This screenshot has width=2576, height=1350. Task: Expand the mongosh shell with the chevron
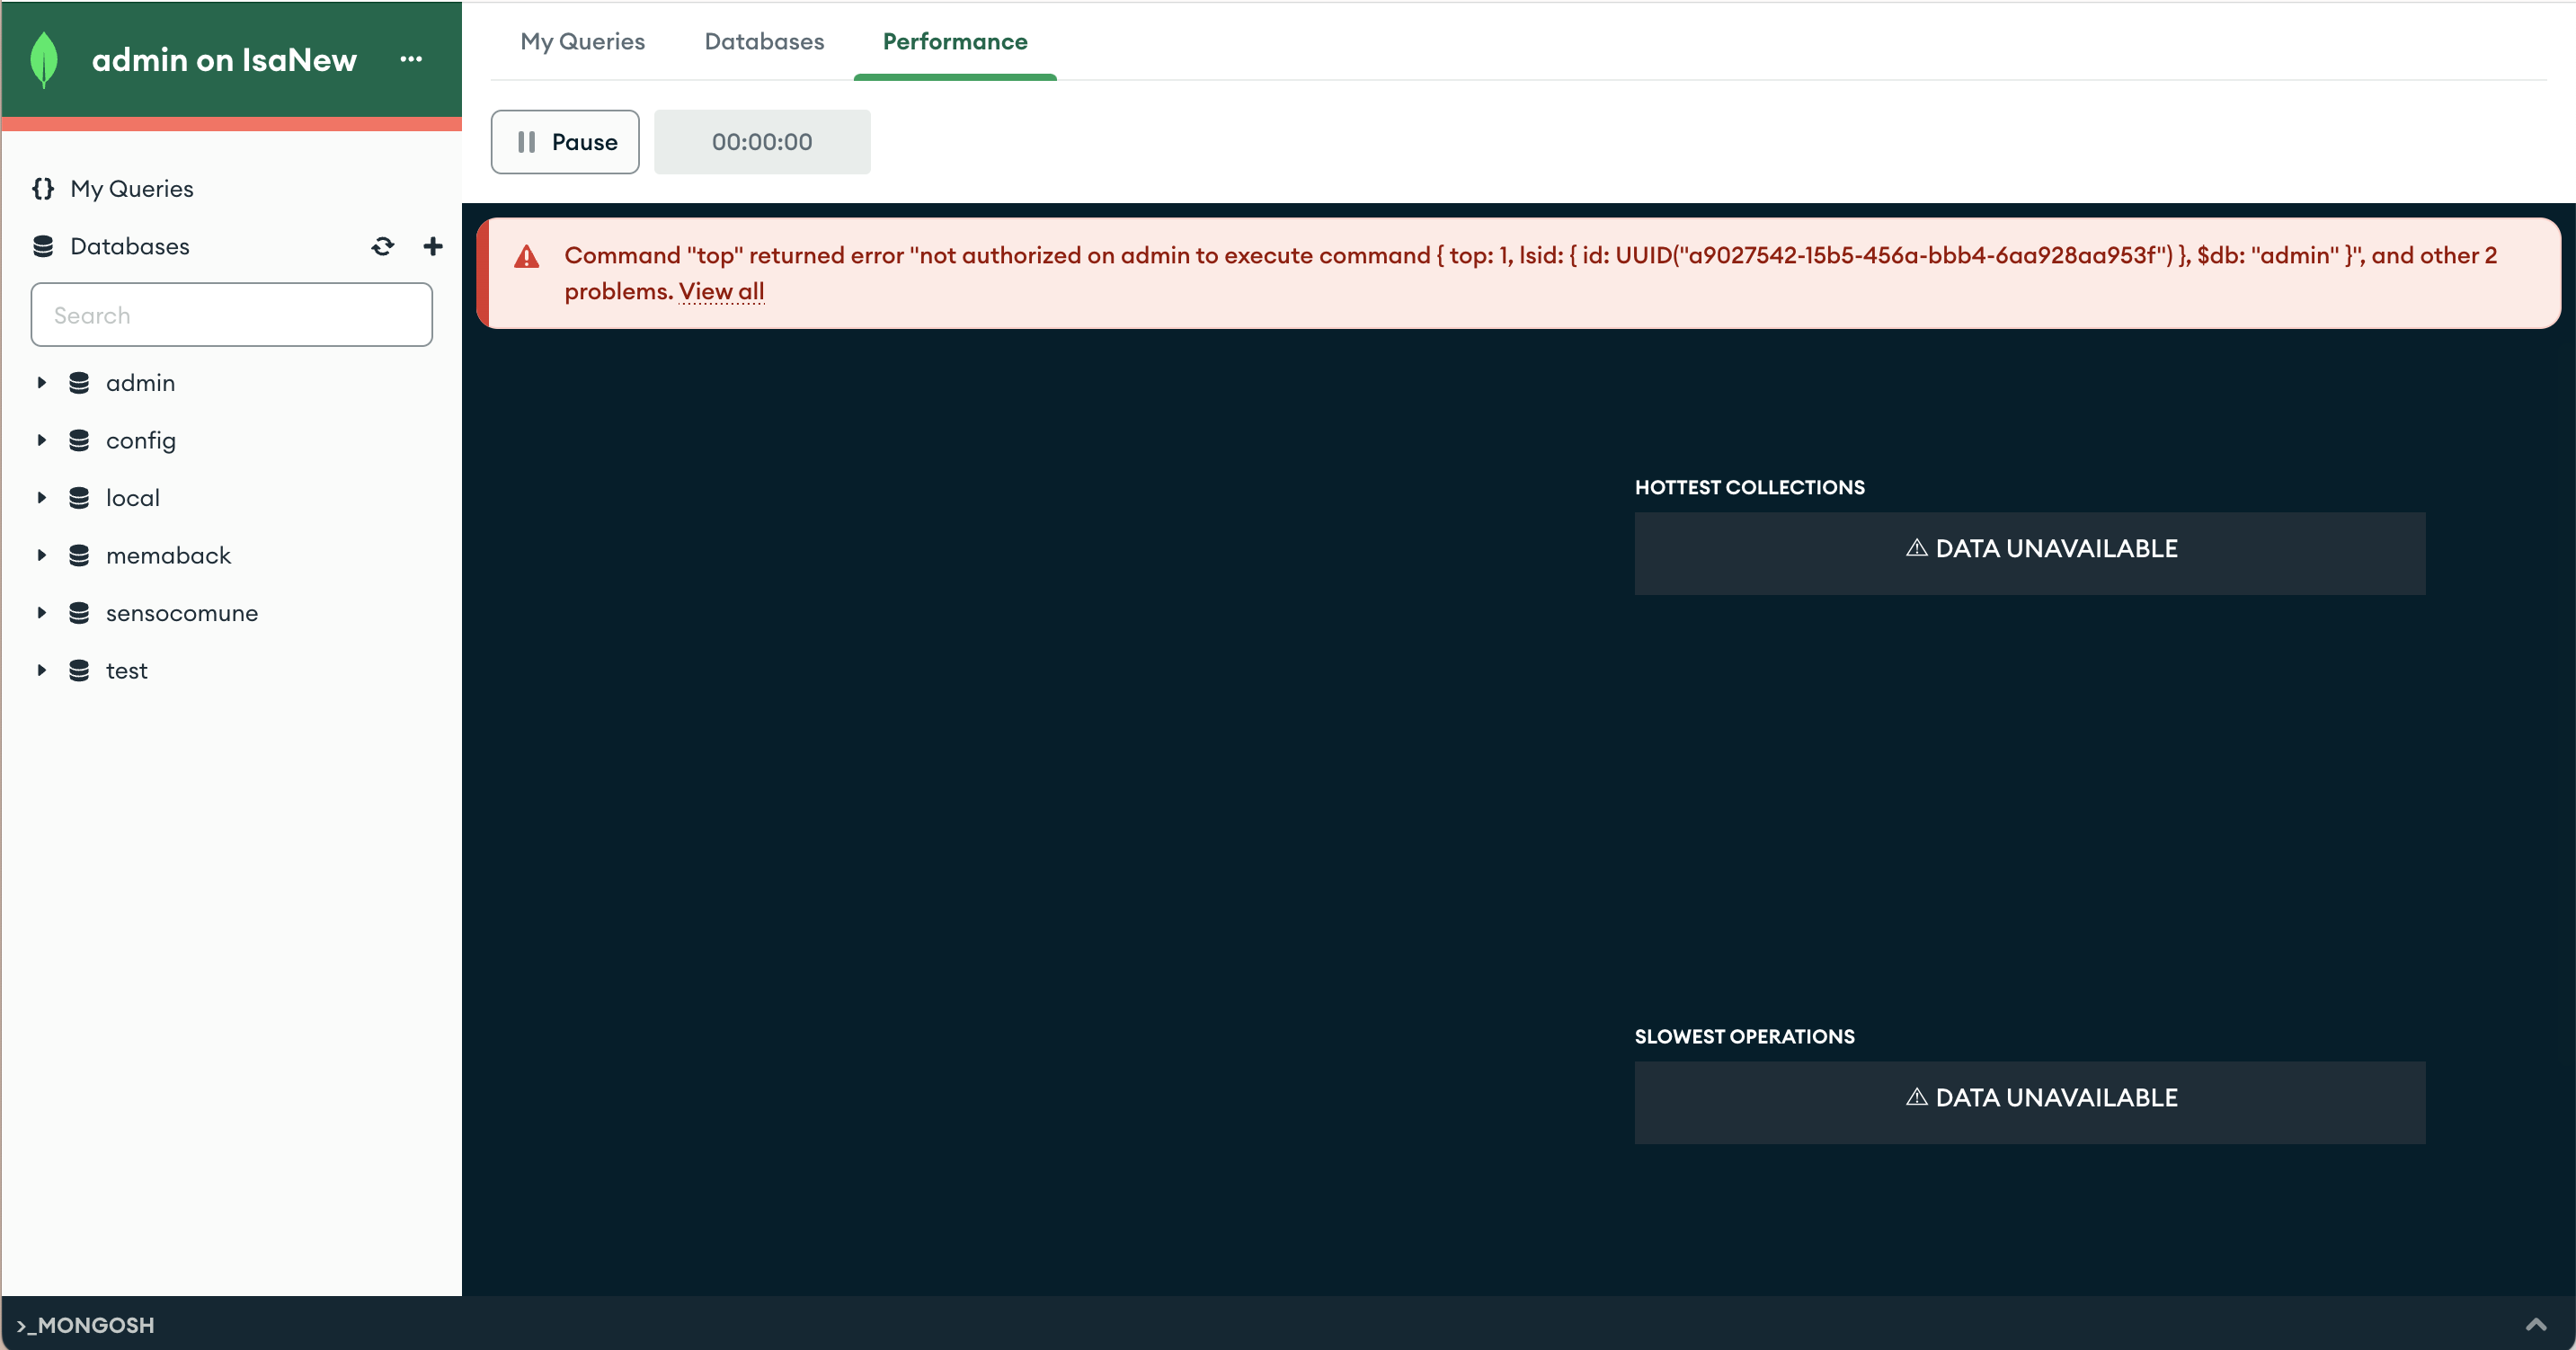(2535, 1324)
